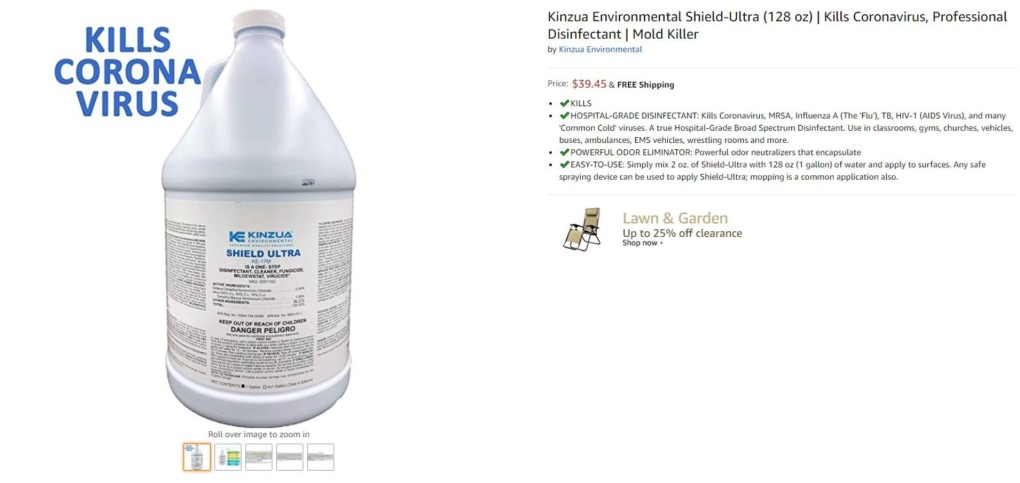Select the third product thumbnail
1020x483 pixels.
pos(259,457)
